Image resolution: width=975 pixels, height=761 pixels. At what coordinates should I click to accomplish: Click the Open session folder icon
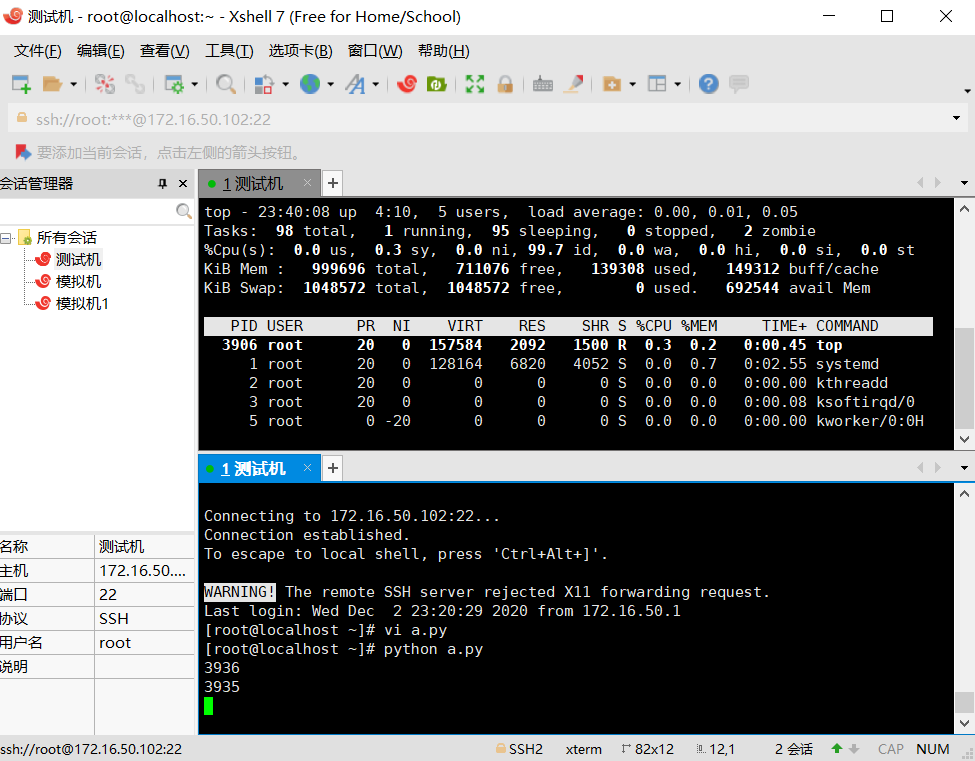(x=52, y=84)
